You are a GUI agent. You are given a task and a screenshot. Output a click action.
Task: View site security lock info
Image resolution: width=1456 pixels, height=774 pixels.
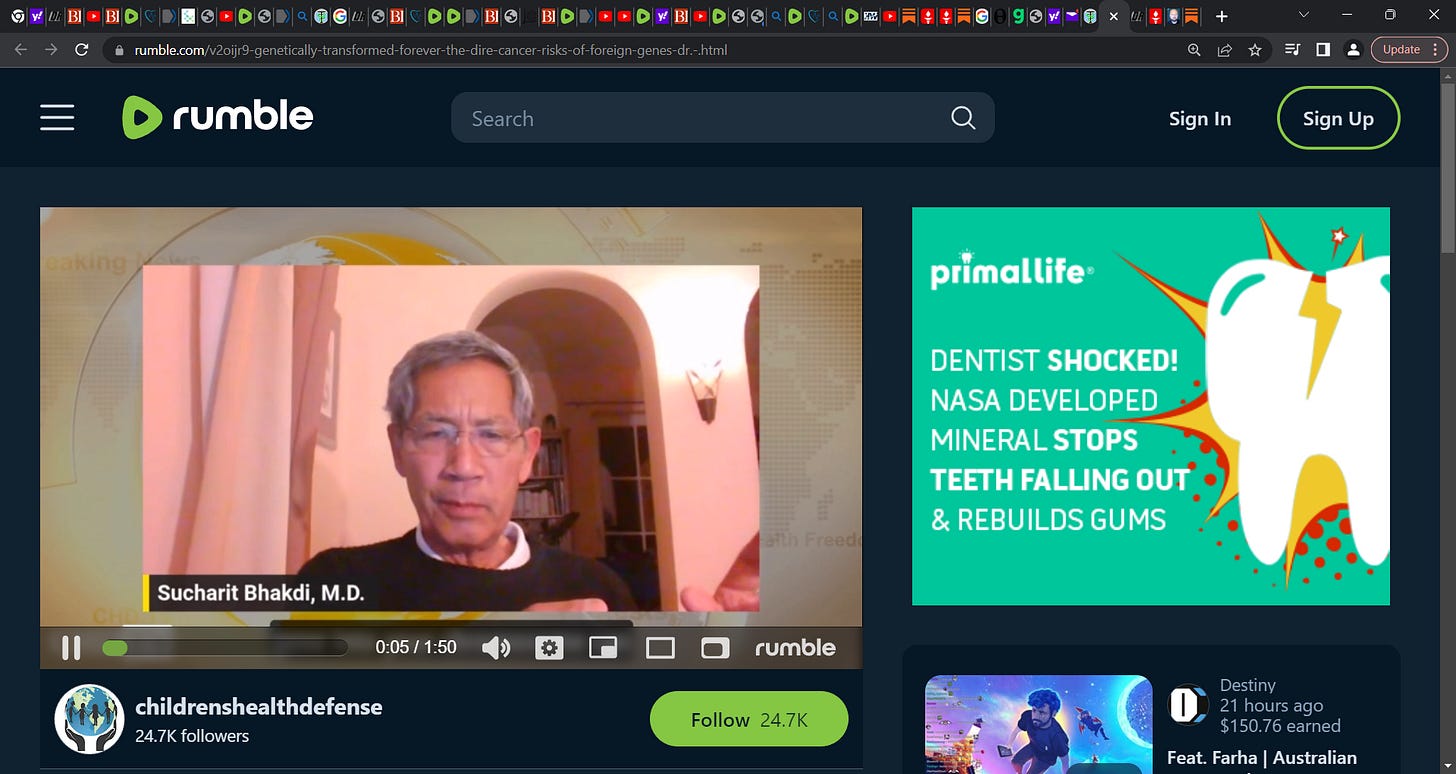point(119,49)
